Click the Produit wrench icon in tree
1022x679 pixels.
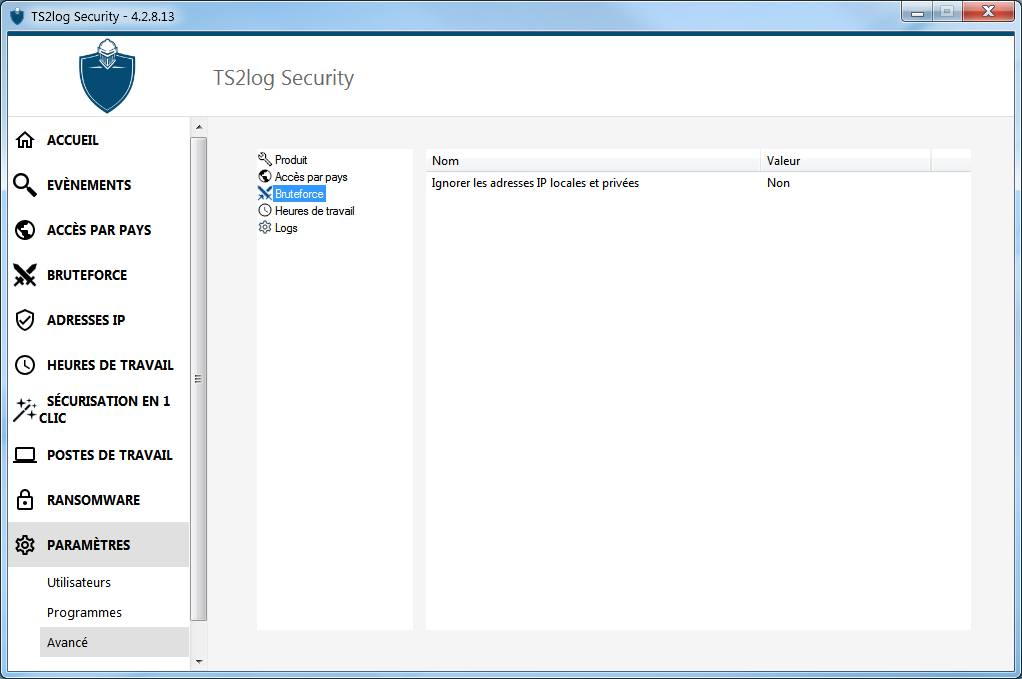[x=265, y=159]
